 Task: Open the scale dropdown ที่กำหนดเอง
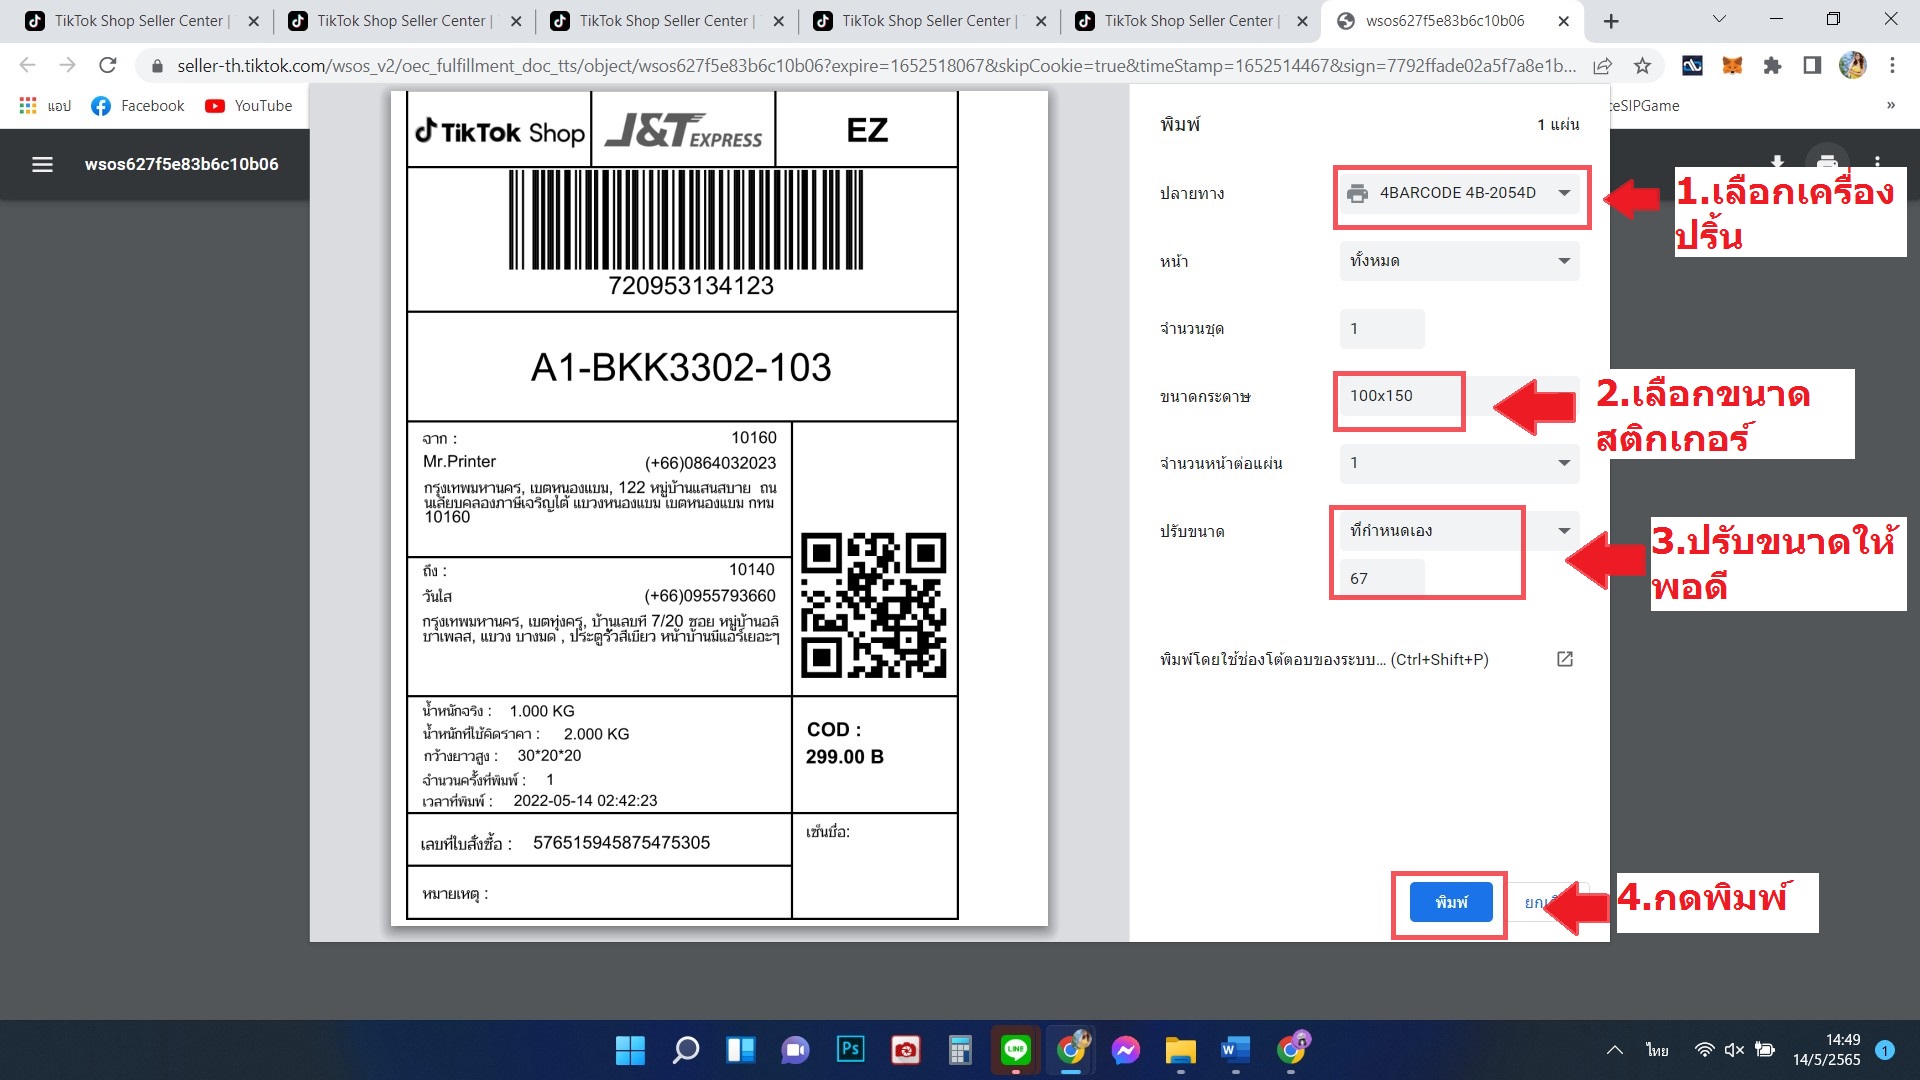point(1460,531)
